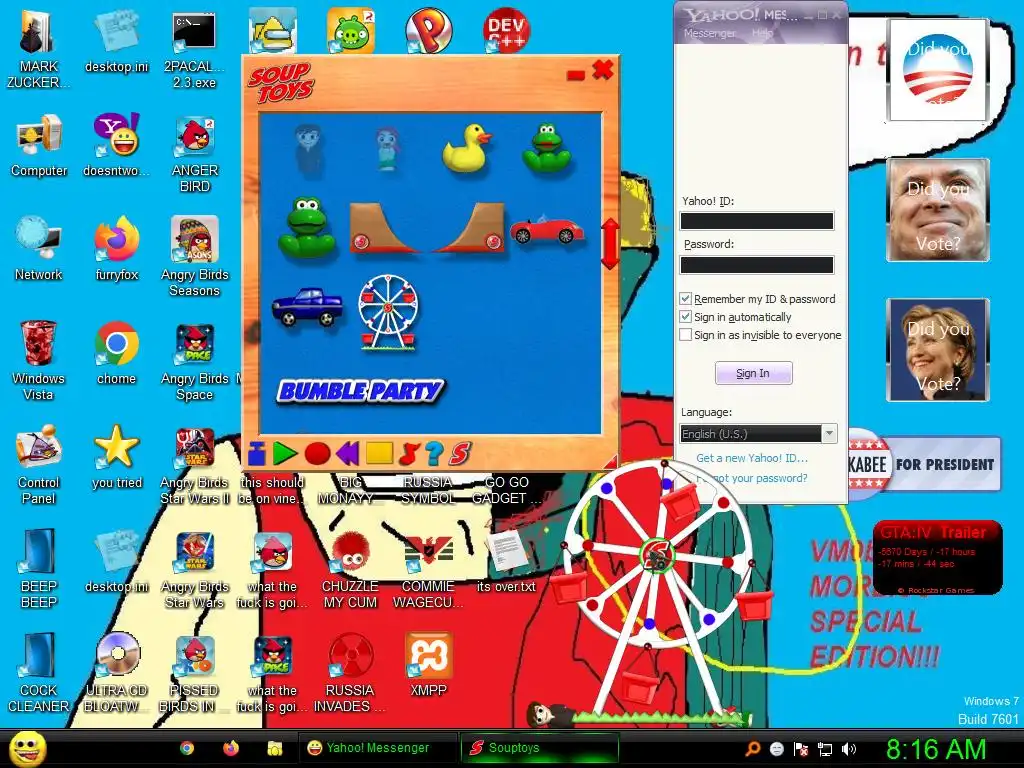1024x768 pixels.
Task: Click the Bumble Party category label
Action: pyautogui.click(x=360, y=391)
